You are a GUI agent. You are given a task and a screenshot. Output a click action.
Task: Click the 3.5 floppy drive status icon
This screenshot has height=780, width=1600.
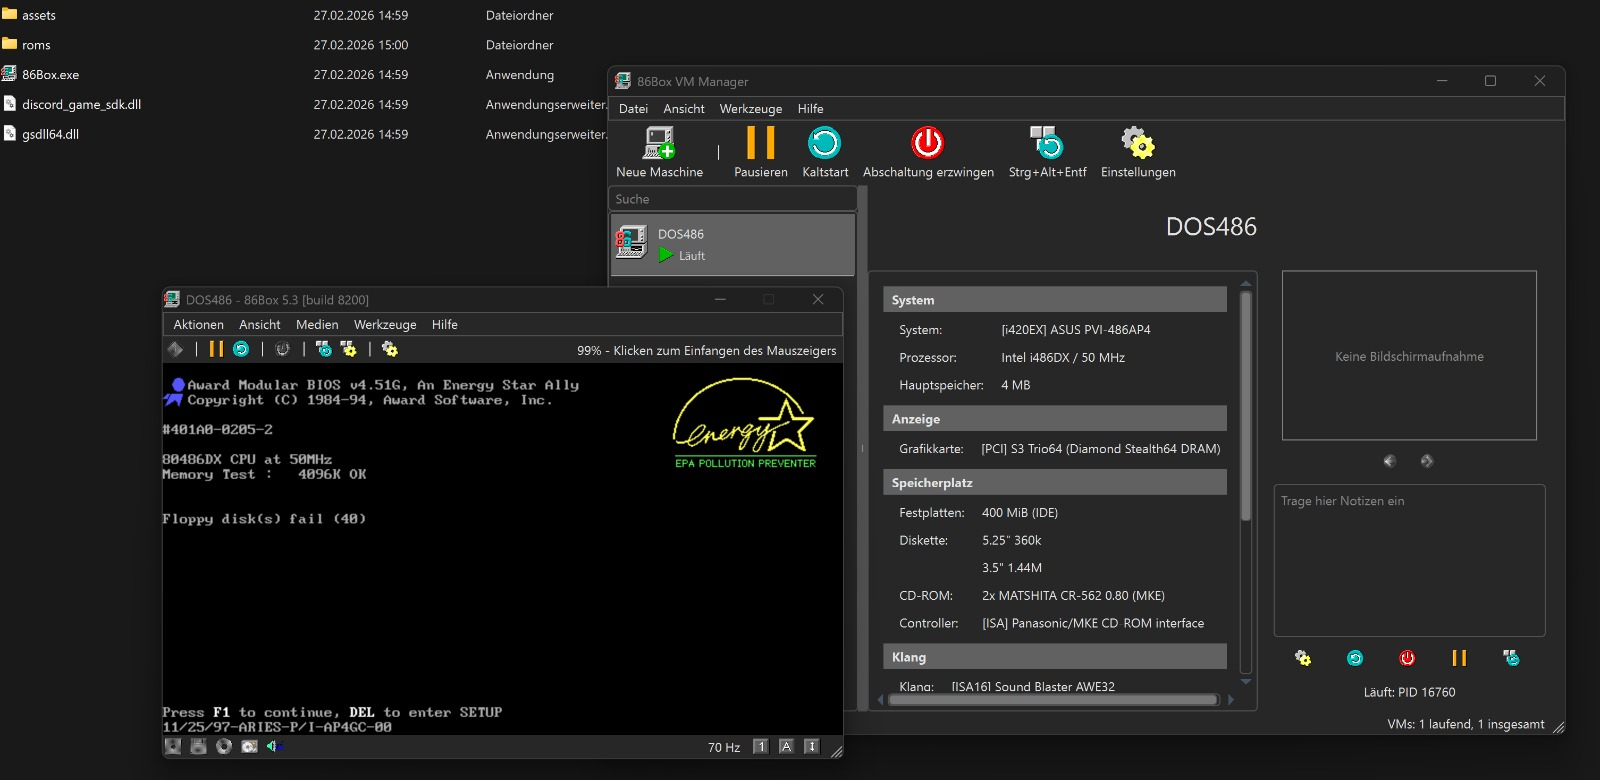[198, 746]
